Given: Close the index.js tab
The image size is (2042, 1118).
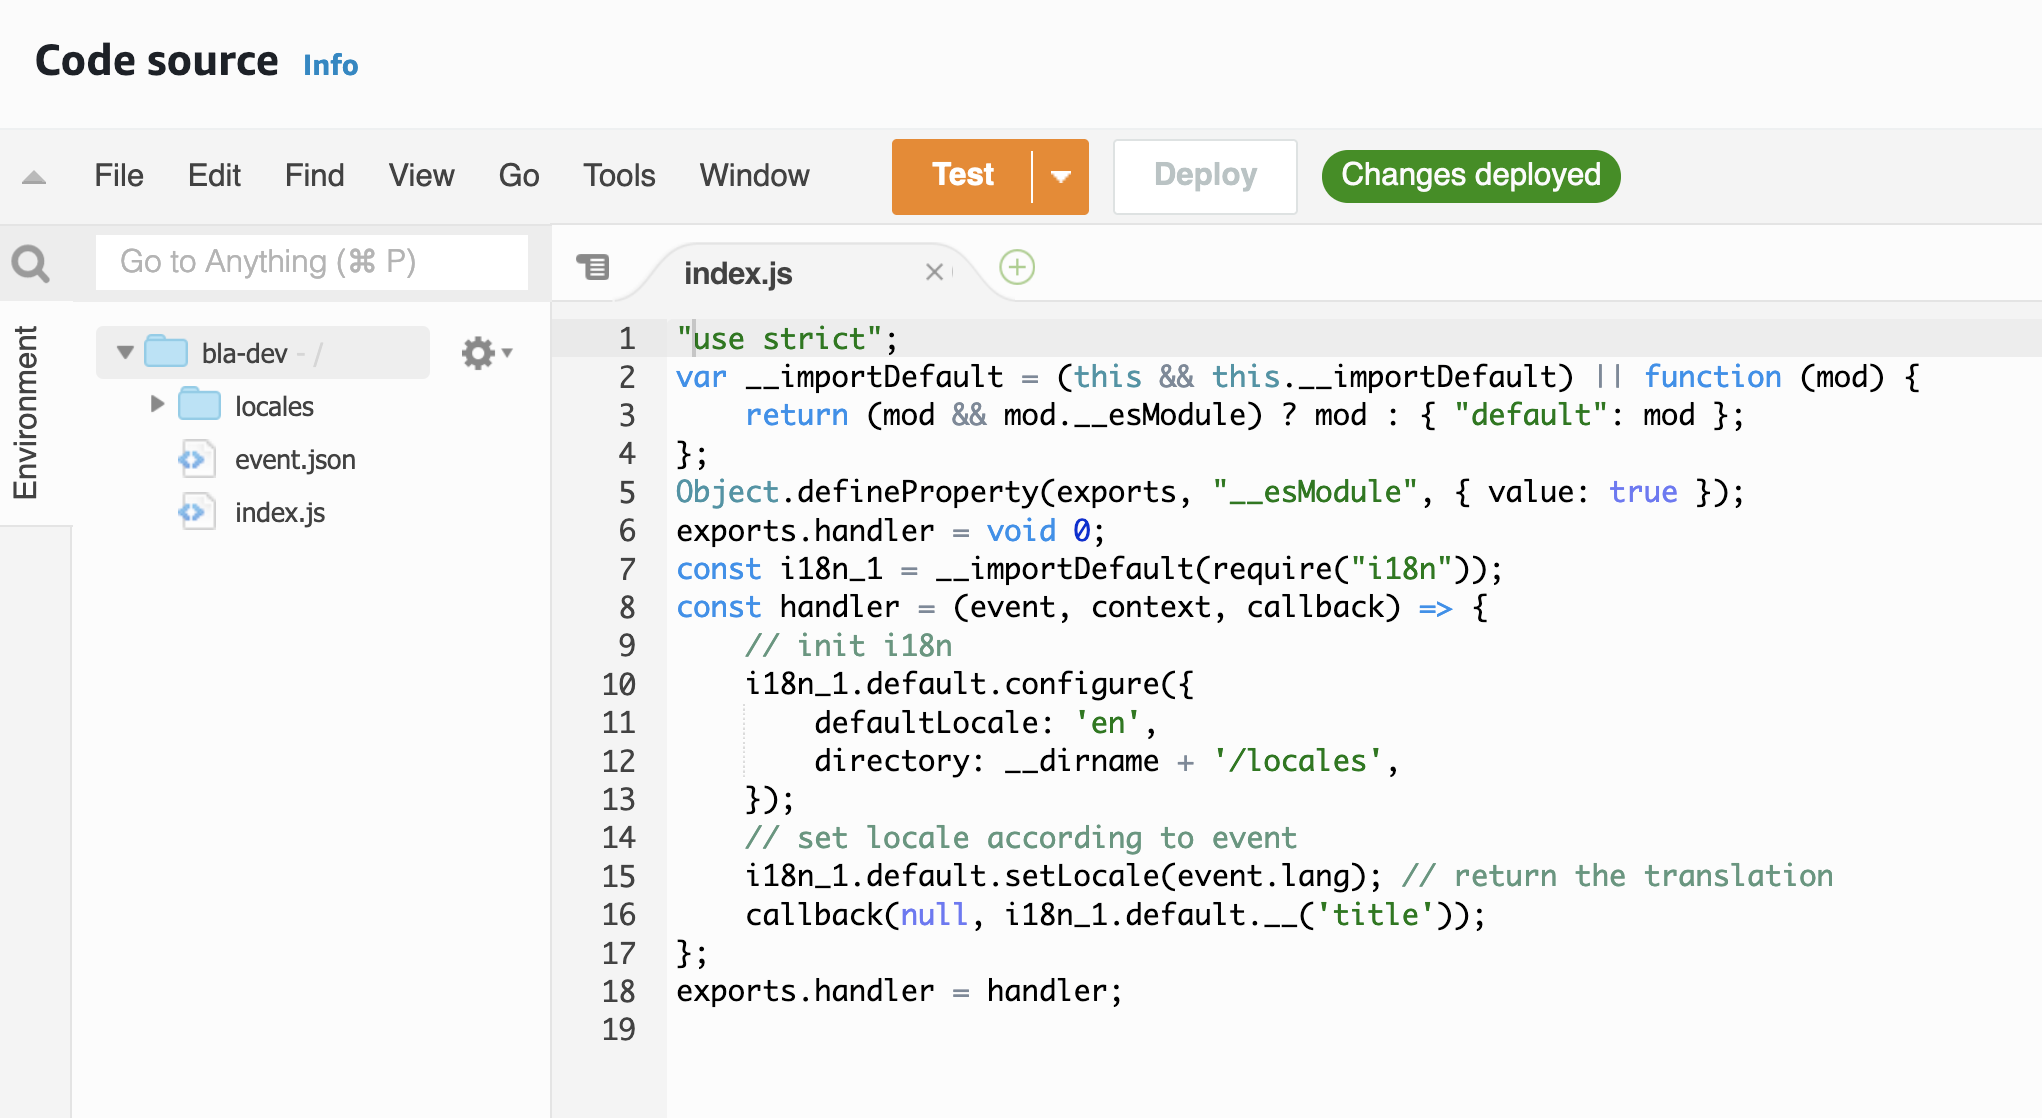Looking at the screenshot, I should pyautogui.click(x=934, y=272).
